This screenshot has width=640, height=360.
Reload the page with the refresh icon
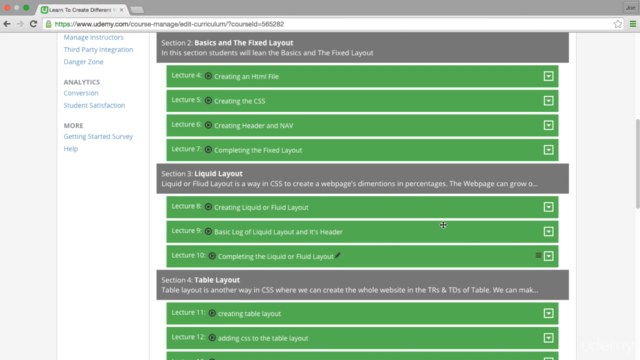click(x=33, y=24)
